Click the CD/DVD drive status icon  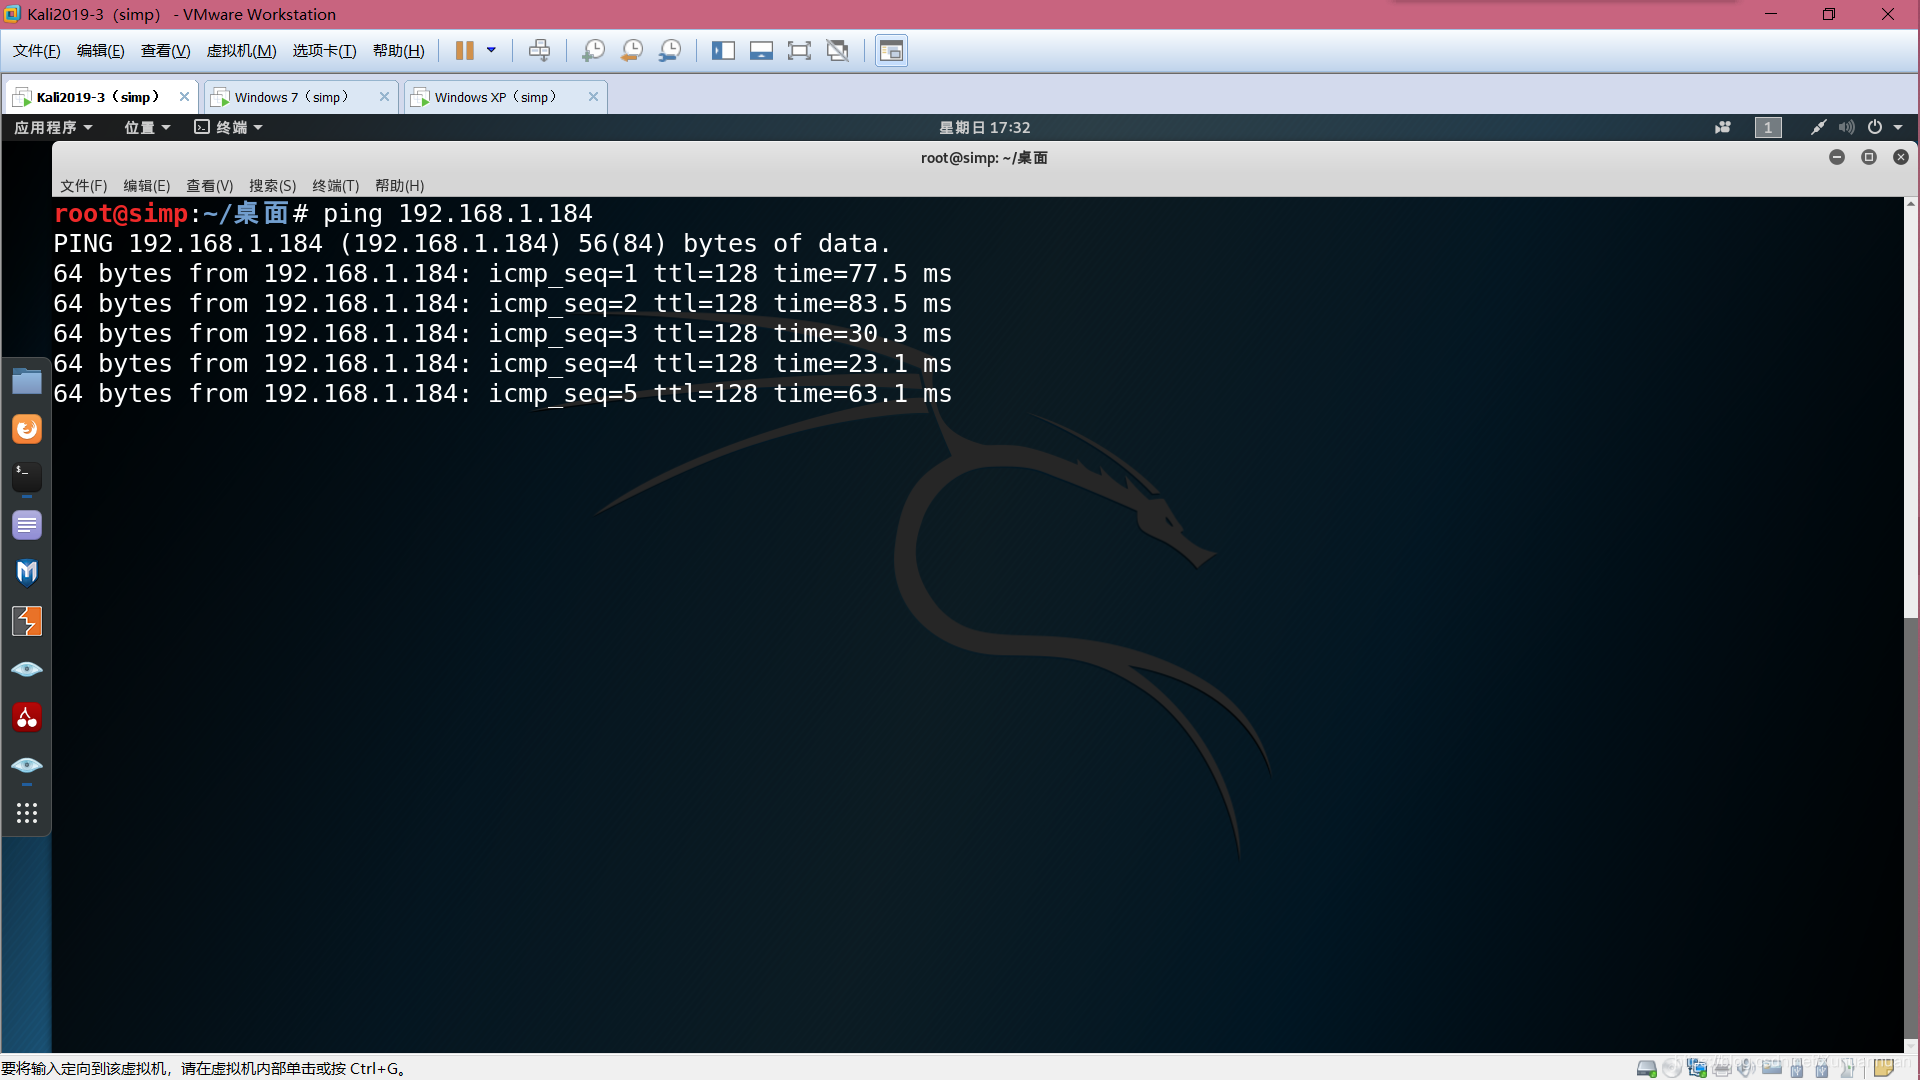pos(1672,1068)
